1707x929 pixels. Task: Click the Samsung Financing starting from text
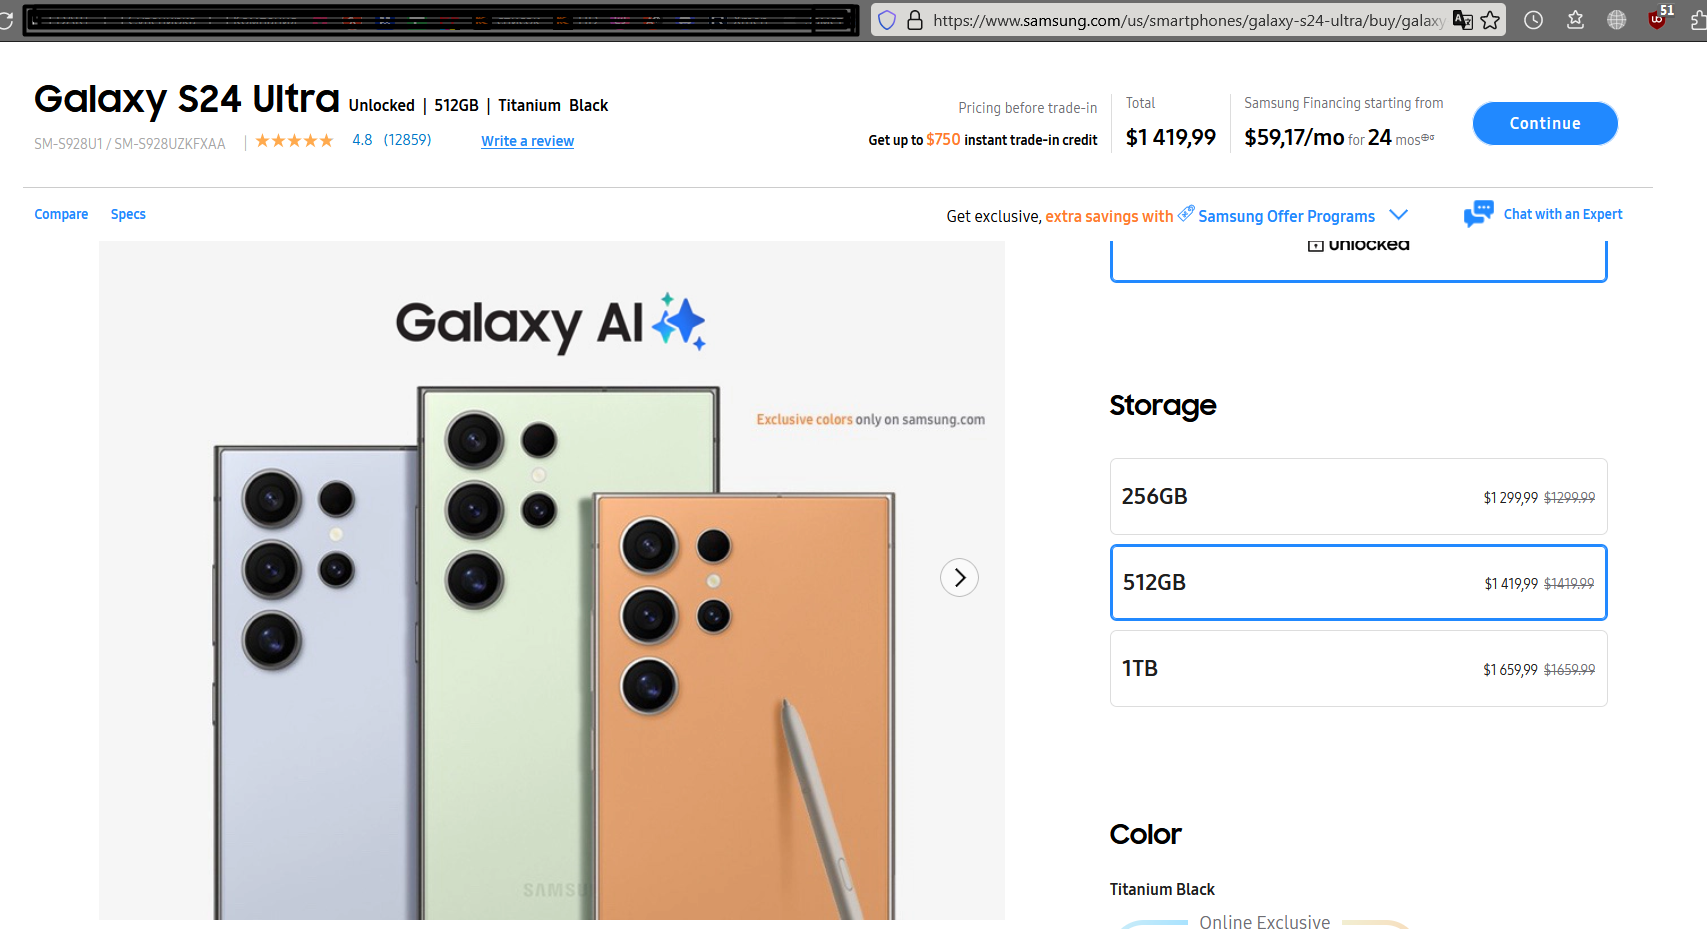tap(1344, 103)
